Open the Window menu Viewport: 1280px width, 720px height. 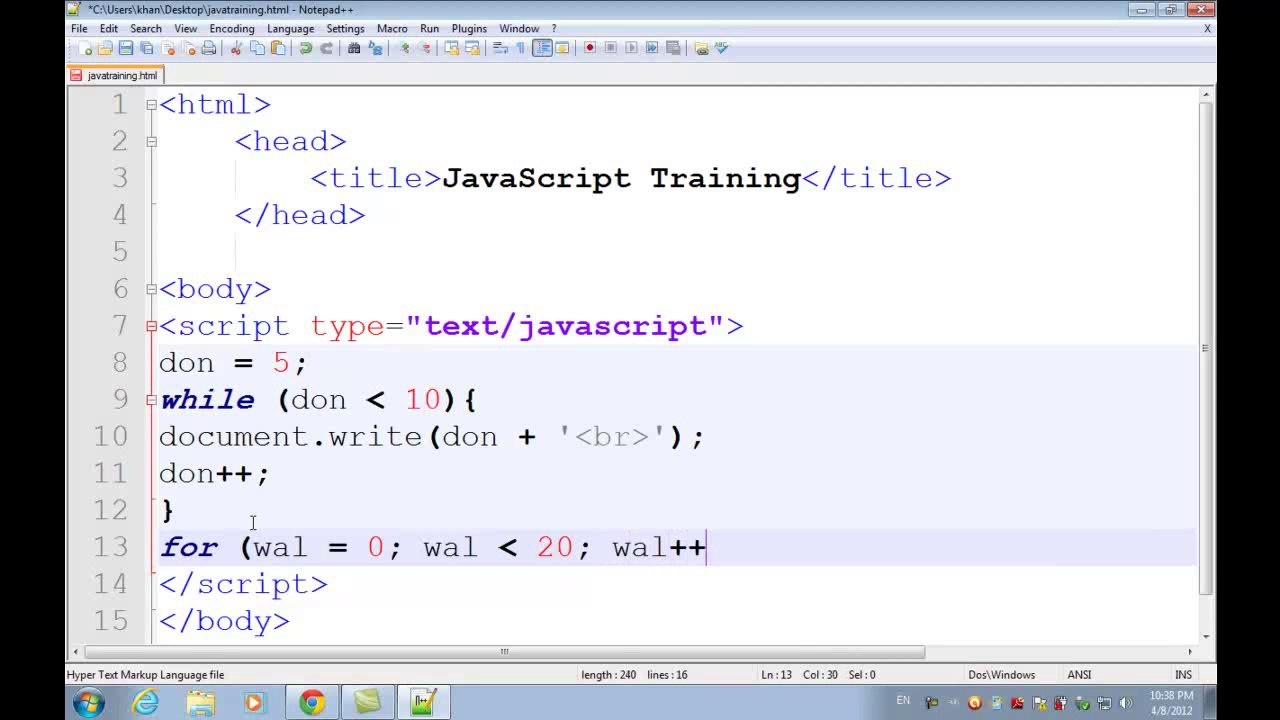coord(519,29)
